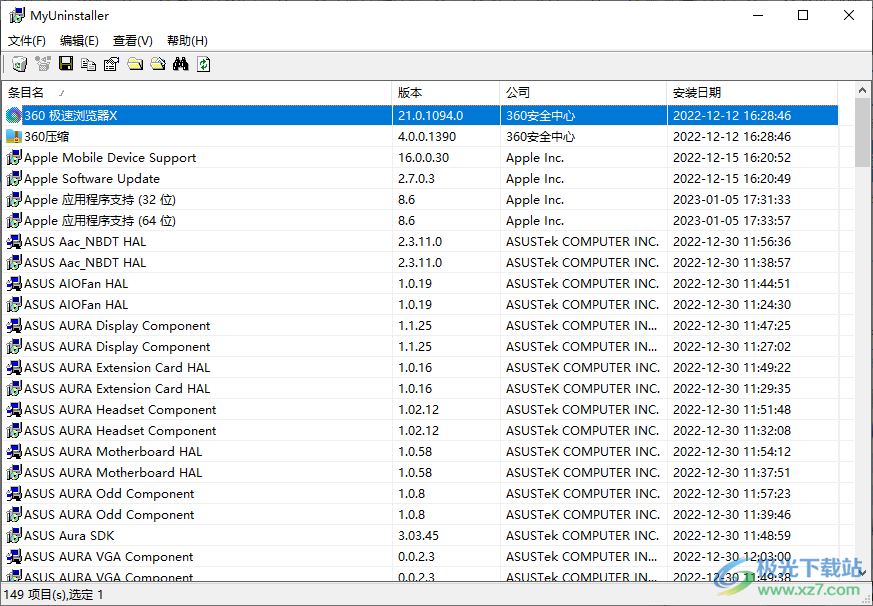Open the install folder with the yellow folder icon

[x=135, y=64]
